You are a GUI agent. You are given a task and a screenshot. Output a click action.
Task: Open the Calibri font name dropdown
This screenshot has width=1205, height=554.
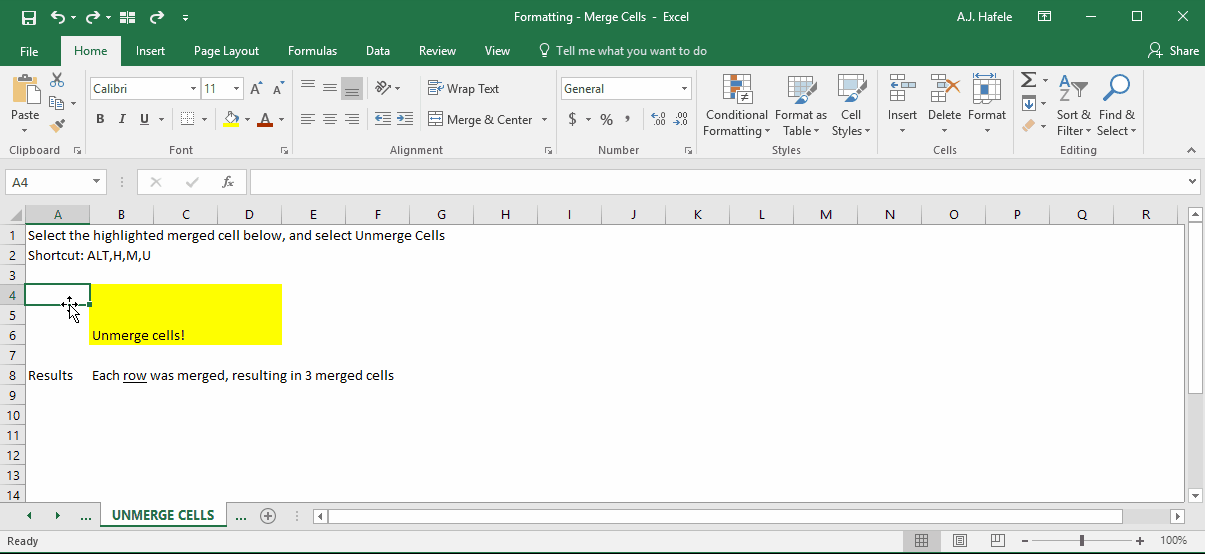pyautogui.click(x=193, y=89)
